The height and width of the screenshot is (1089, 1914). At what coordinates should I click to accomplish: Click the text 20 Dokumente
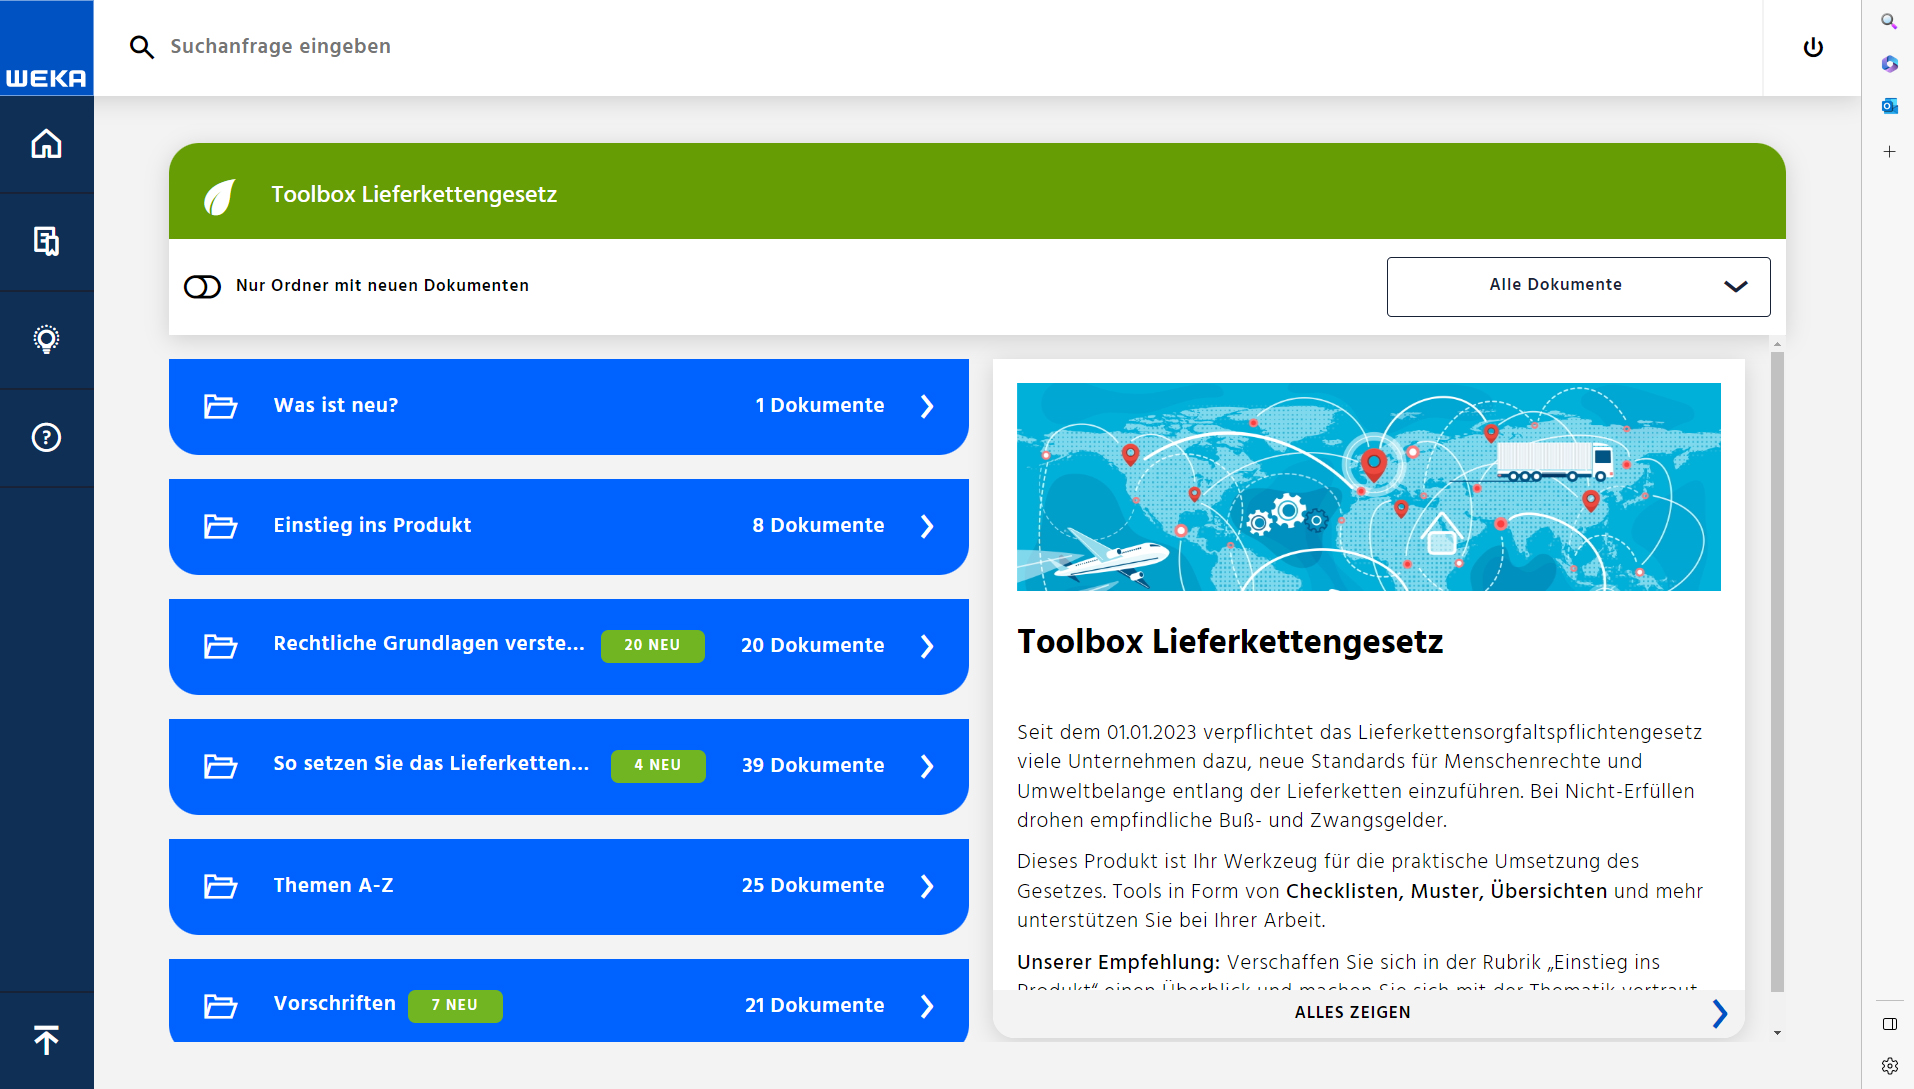coord(812,646)
